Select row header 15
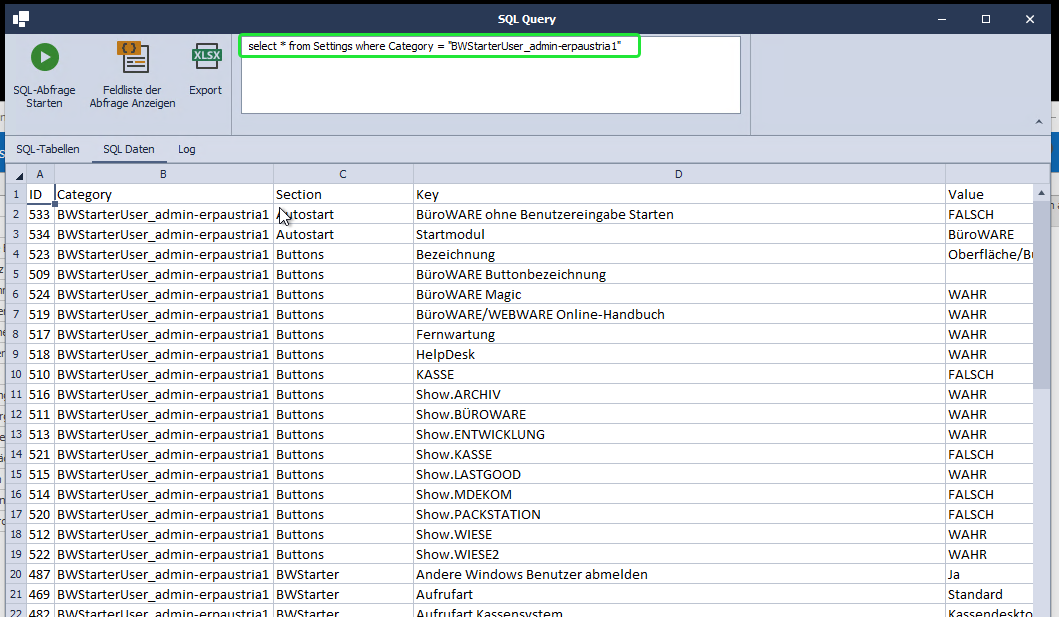 coord(16,475)
